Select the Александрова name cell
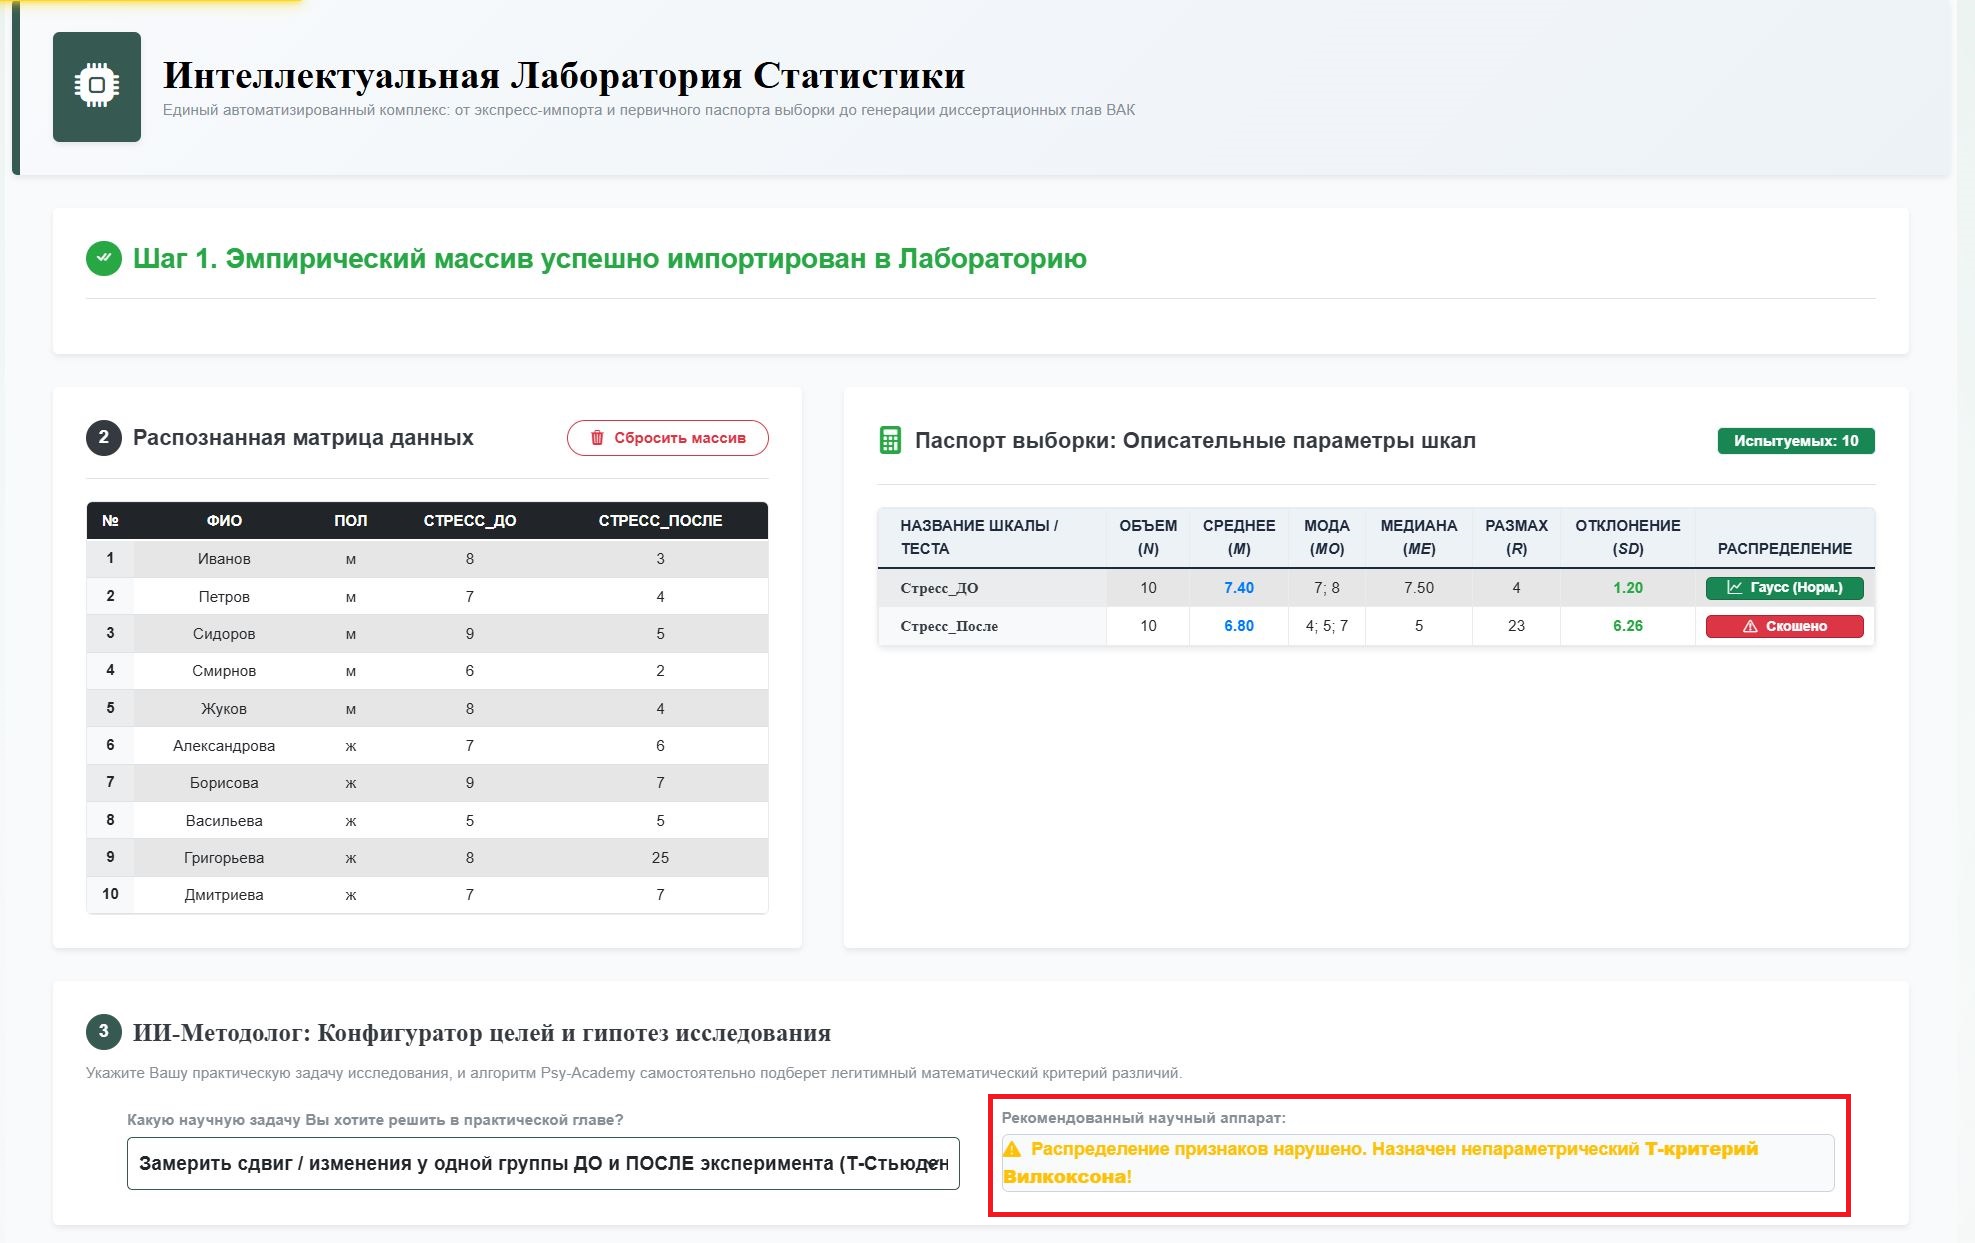The image size is (1975, 1243). tap(224, 746)
